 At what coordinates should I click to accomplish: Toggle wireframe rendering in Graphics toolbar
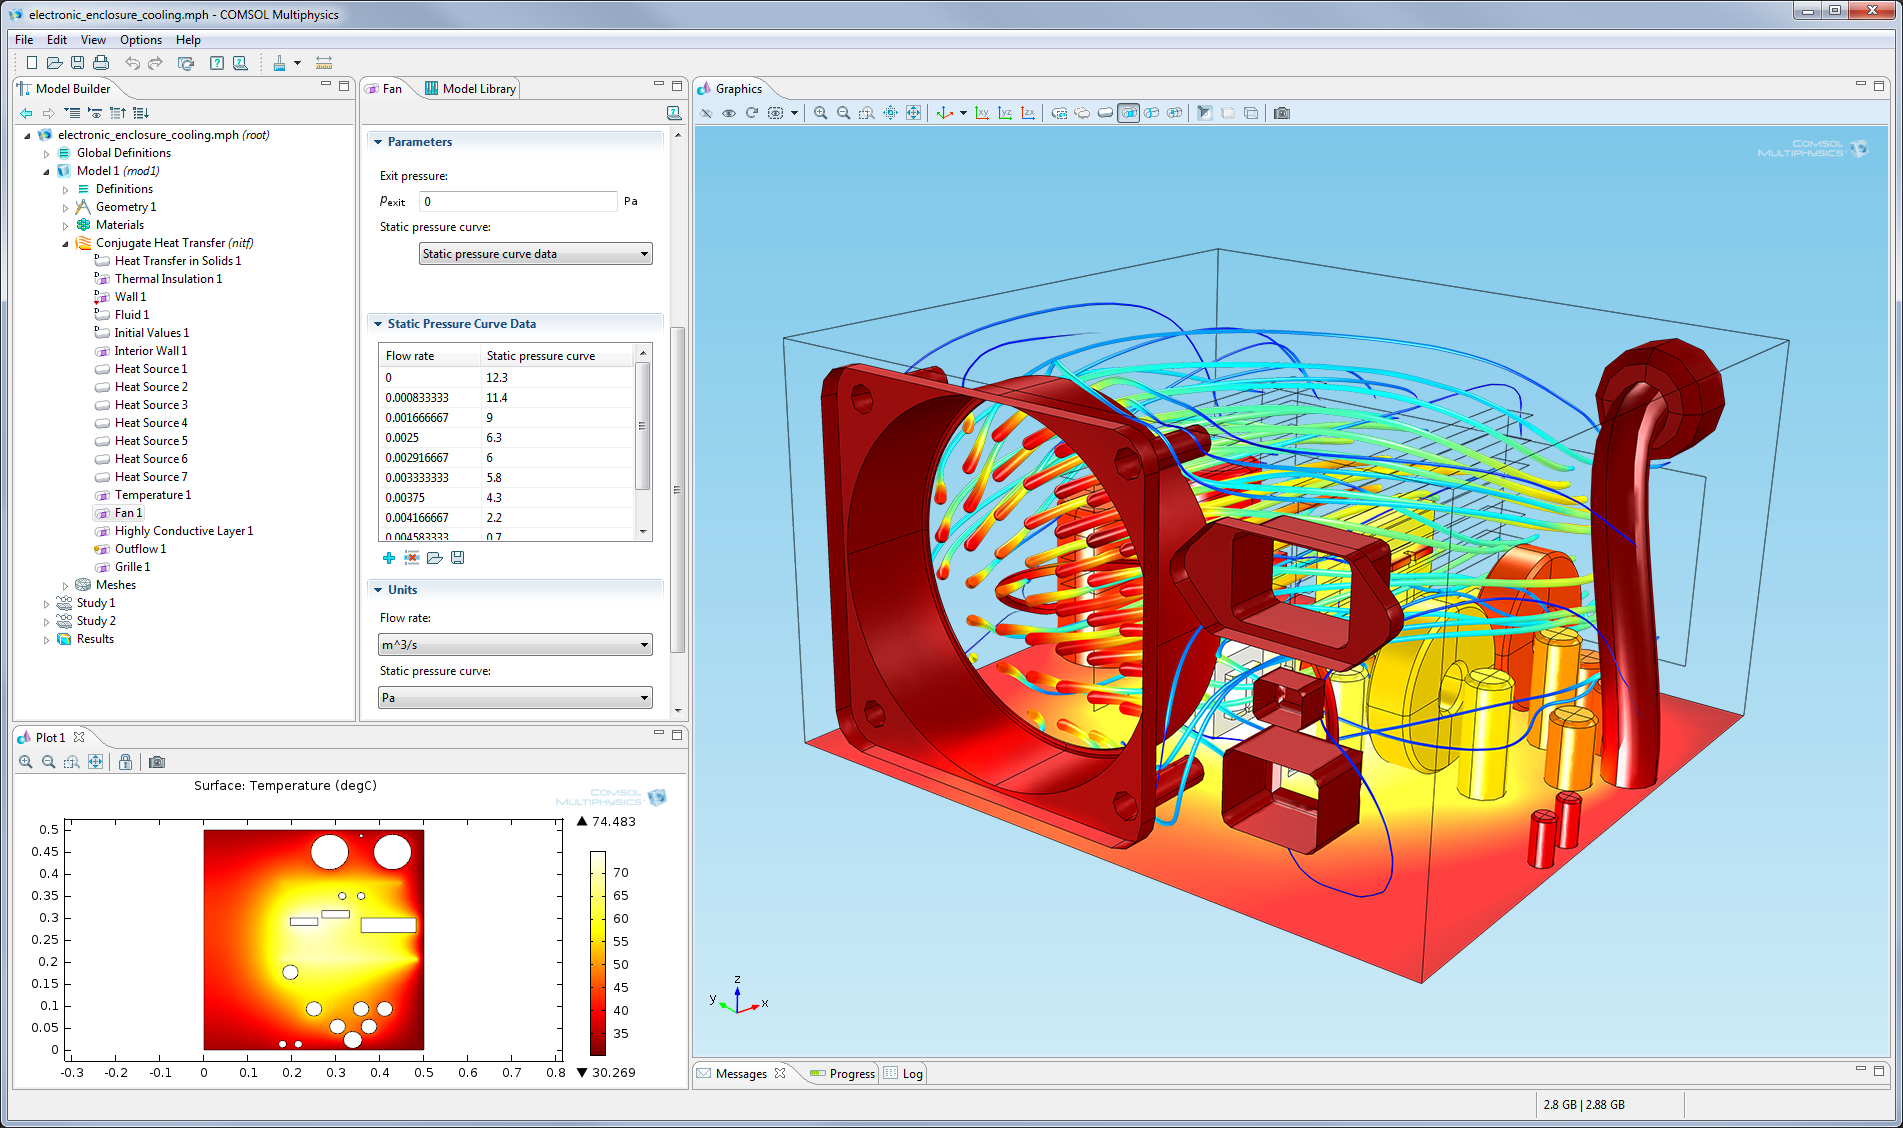point(1250,113)
